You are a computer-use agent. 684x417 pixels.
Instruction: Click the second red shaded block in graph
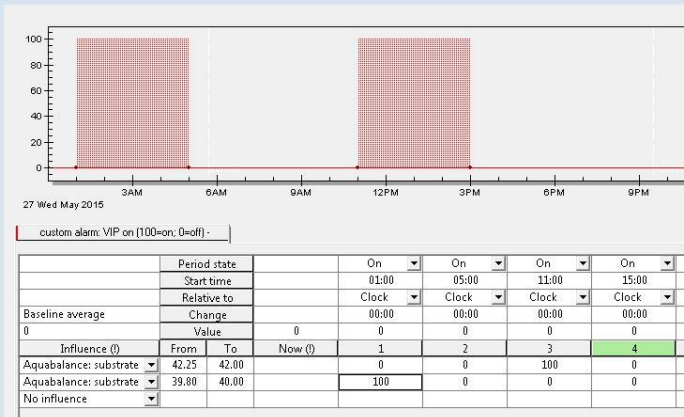click(414, 103)
